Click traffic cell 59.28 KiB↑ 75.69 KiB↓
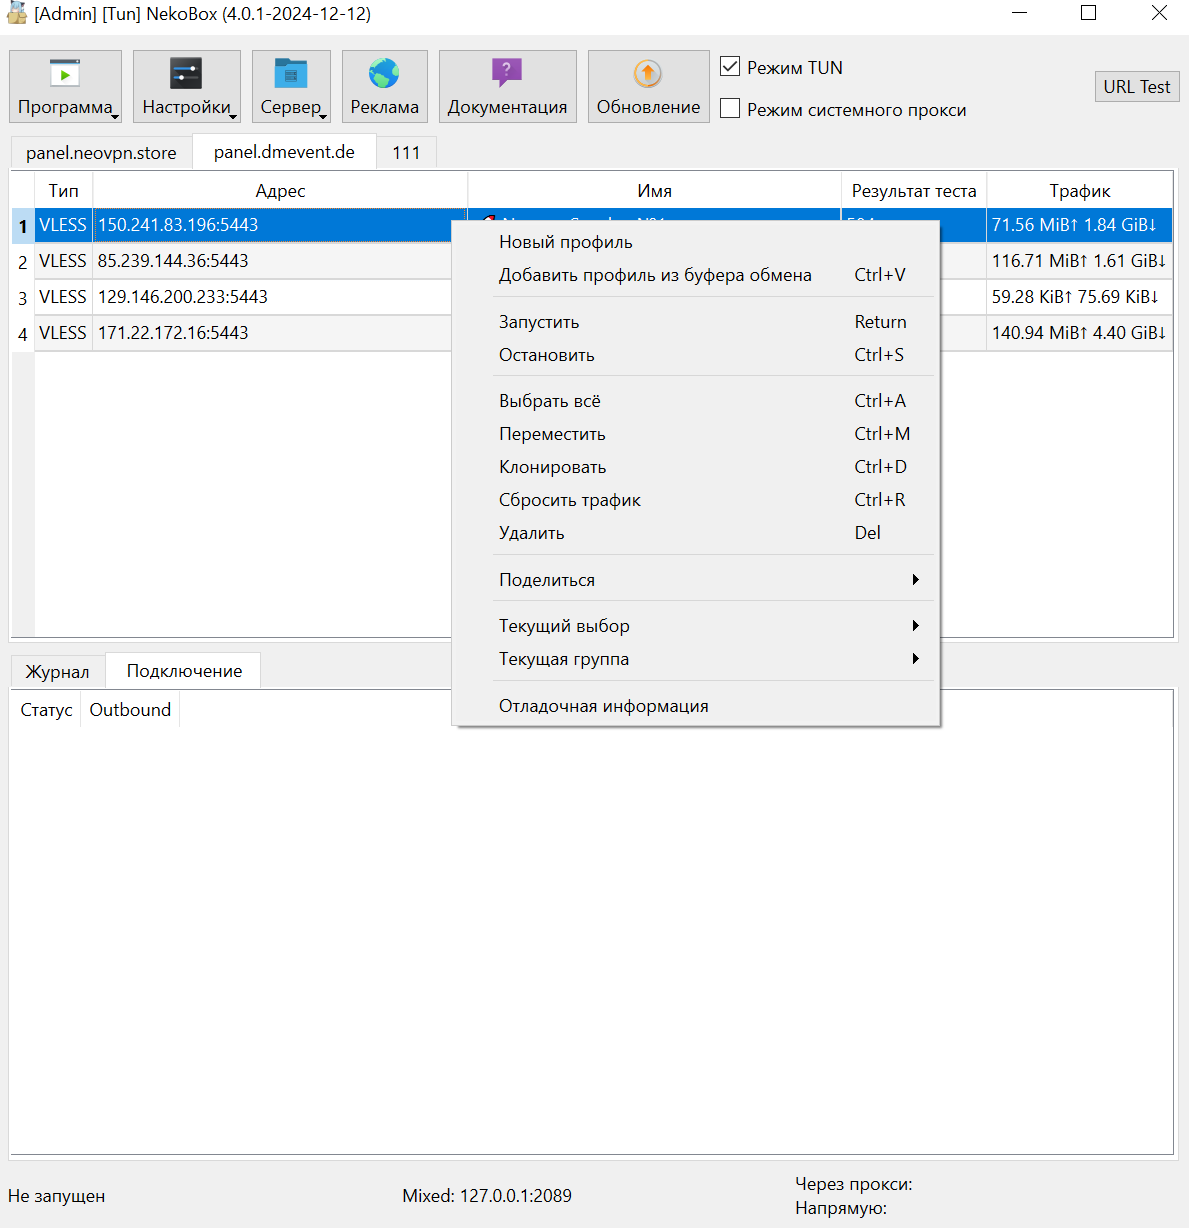The image size is (1189, 1228). (x=1079, y=297)
